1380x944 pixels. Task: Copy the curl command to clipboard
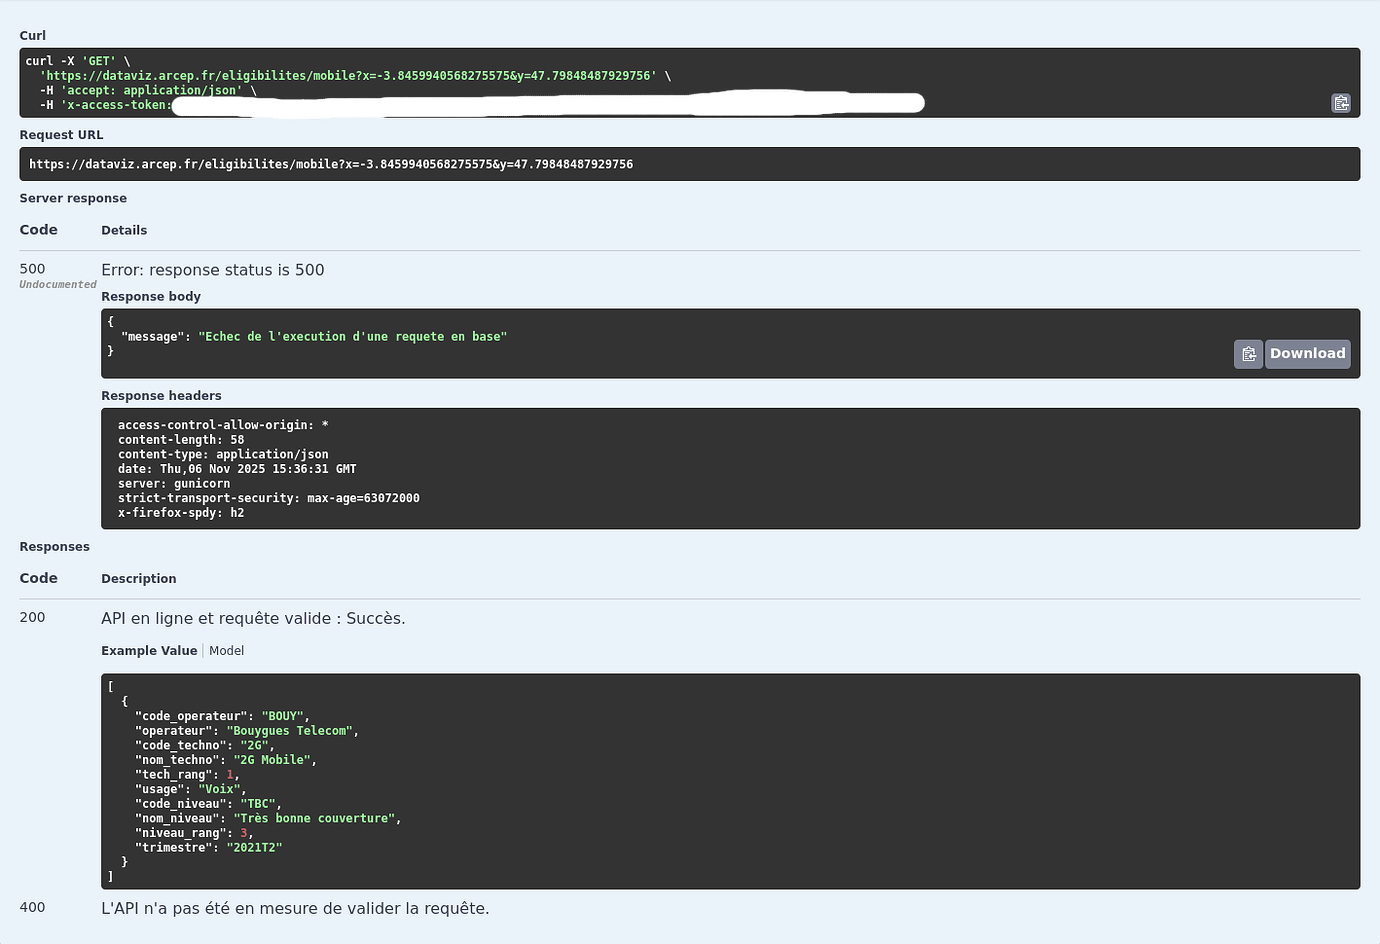click(1340, 103)
